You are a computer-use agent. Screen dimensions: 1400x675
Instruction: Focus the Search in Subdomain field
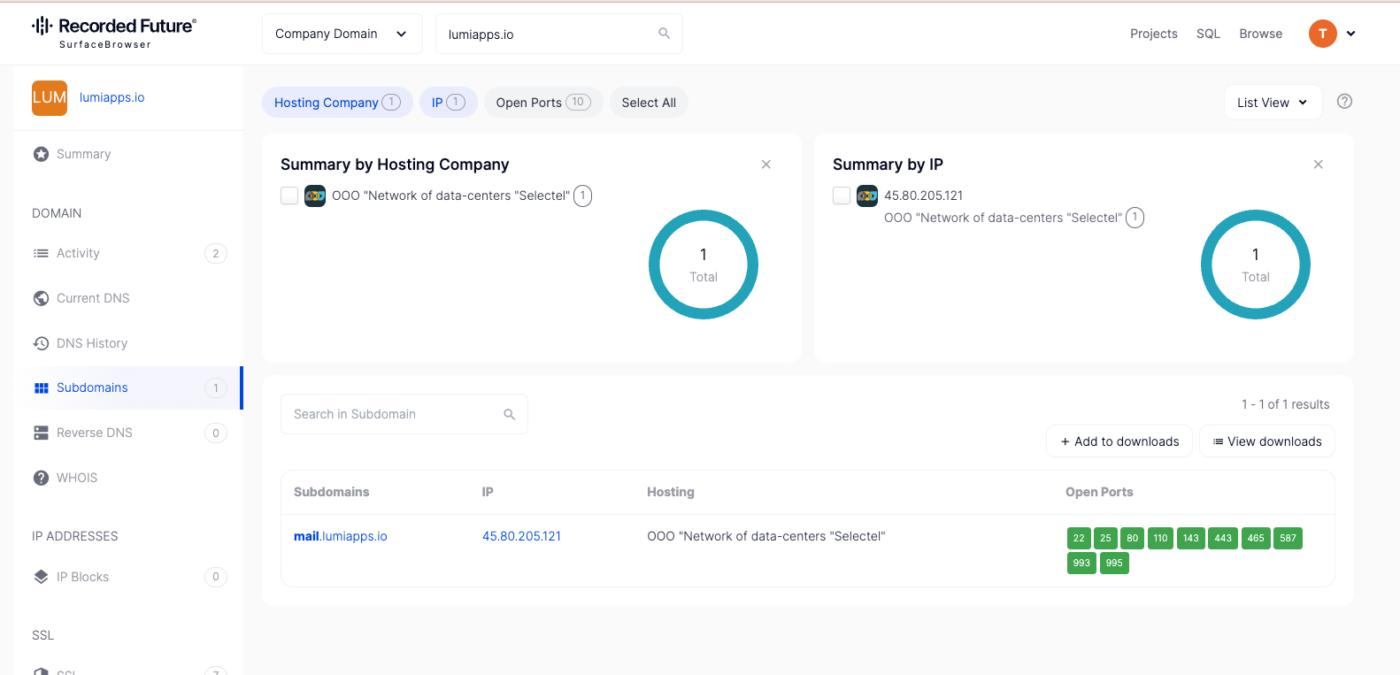404,414
